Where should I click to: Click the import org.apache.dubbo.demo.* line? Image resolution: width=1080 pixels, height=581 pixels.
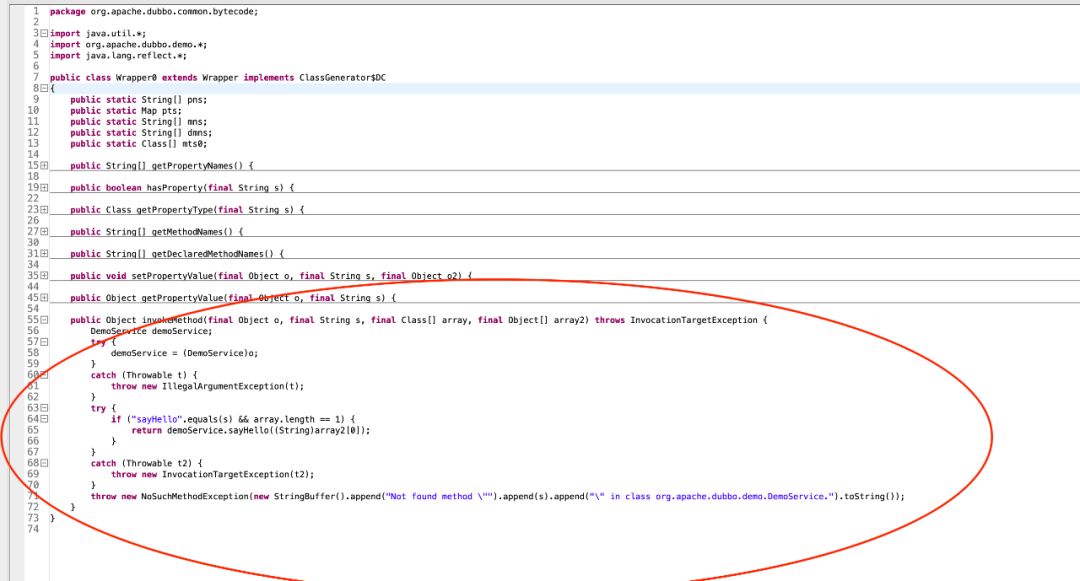point(128,45)
